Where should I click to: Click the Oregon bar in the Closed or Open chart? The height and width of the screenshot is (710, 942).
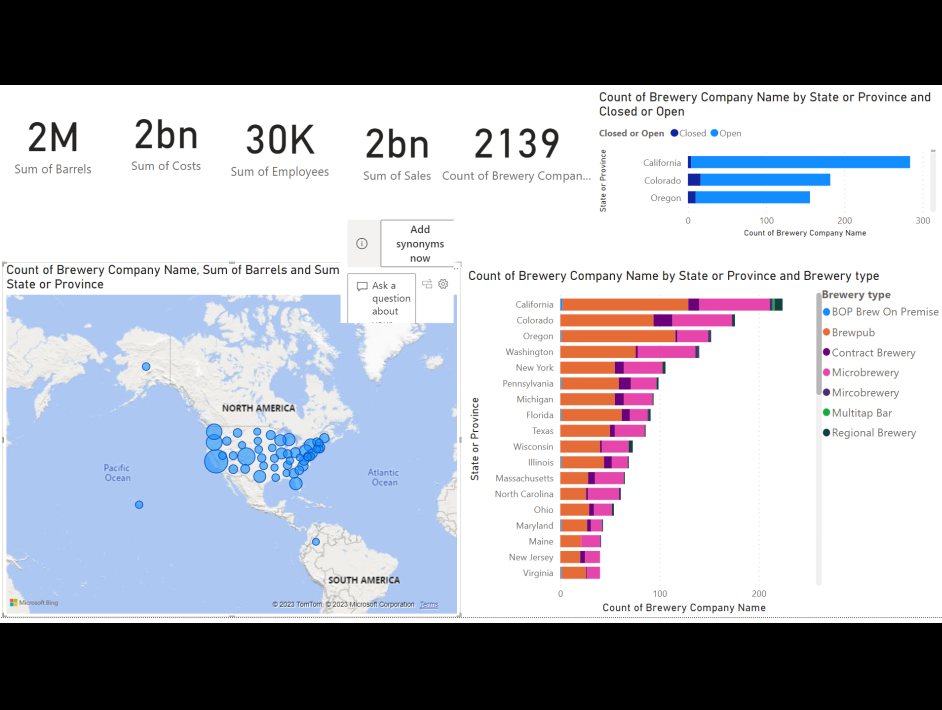point(750,197)
